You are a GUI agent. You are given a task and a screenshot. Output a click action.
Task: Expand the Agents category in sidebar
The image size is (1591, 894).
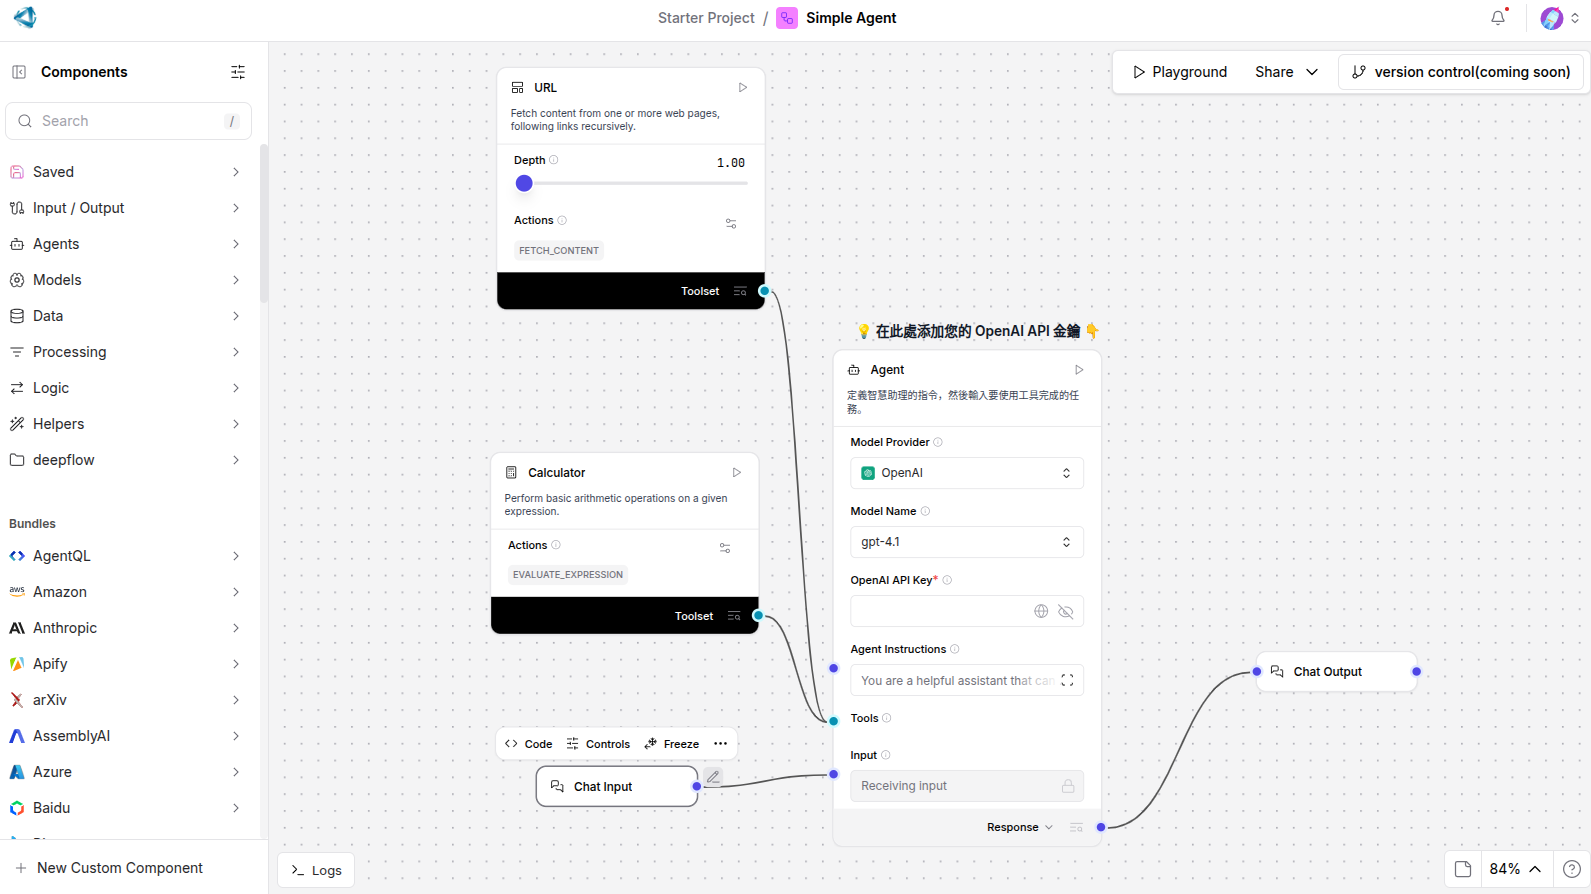click(125, 244)
